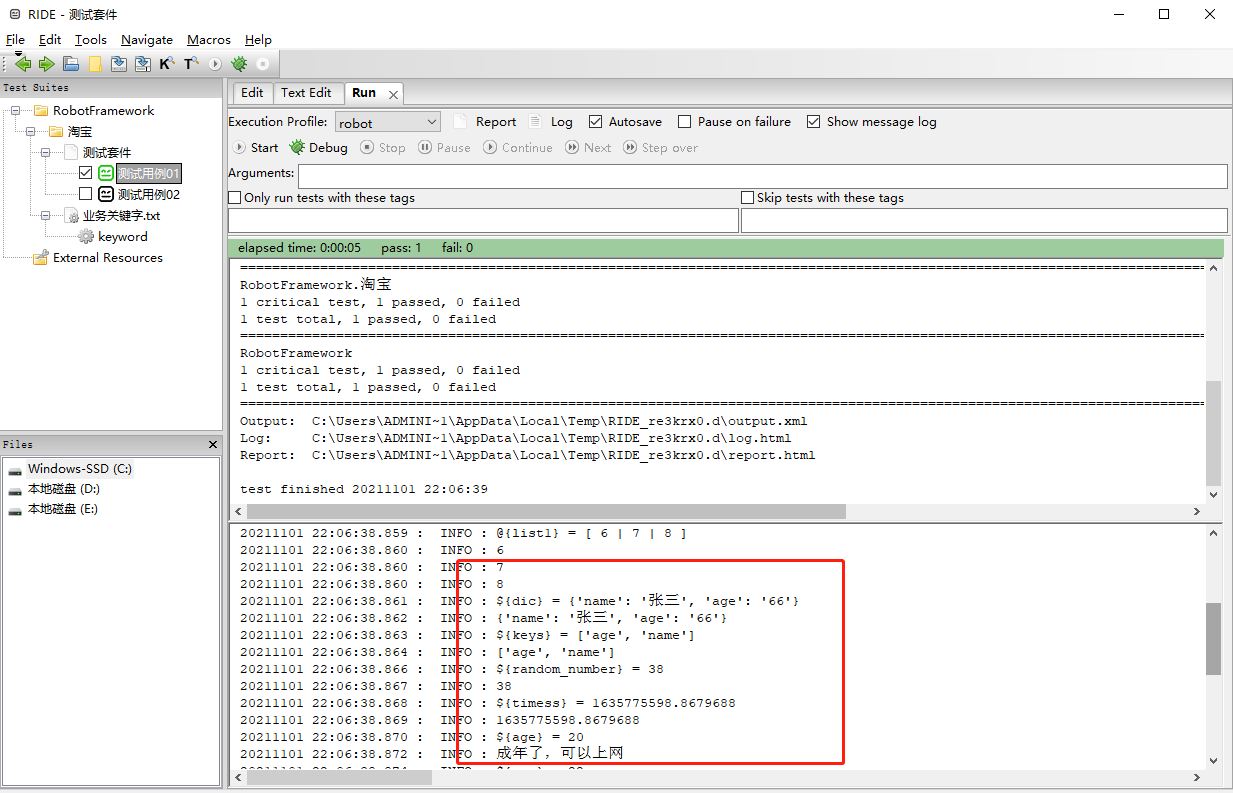Click the 本地磁盘 (E:) drive icon
This screenshot has height=793, width=1233.
pos(15,510)
